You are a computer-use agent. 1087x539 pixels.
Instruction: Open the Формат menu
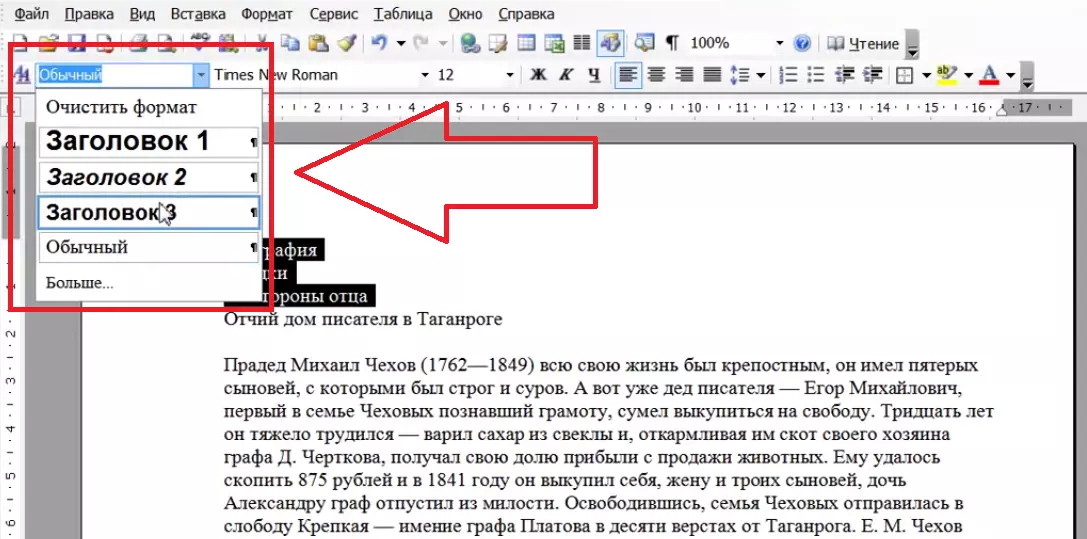[267, 14]
